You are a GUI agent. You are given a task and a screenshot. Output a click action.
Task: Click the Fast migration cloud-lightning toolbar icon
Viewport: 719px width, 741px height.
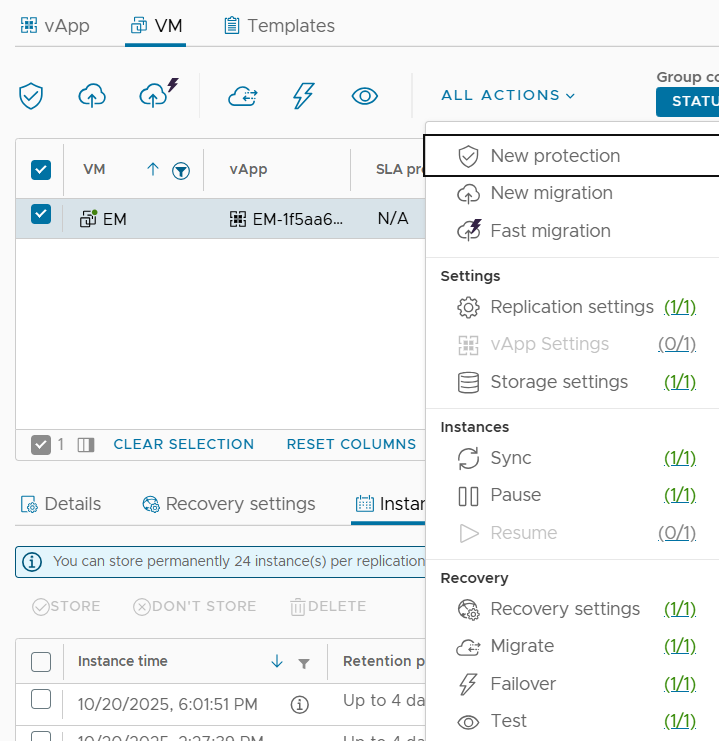point(156,94)
